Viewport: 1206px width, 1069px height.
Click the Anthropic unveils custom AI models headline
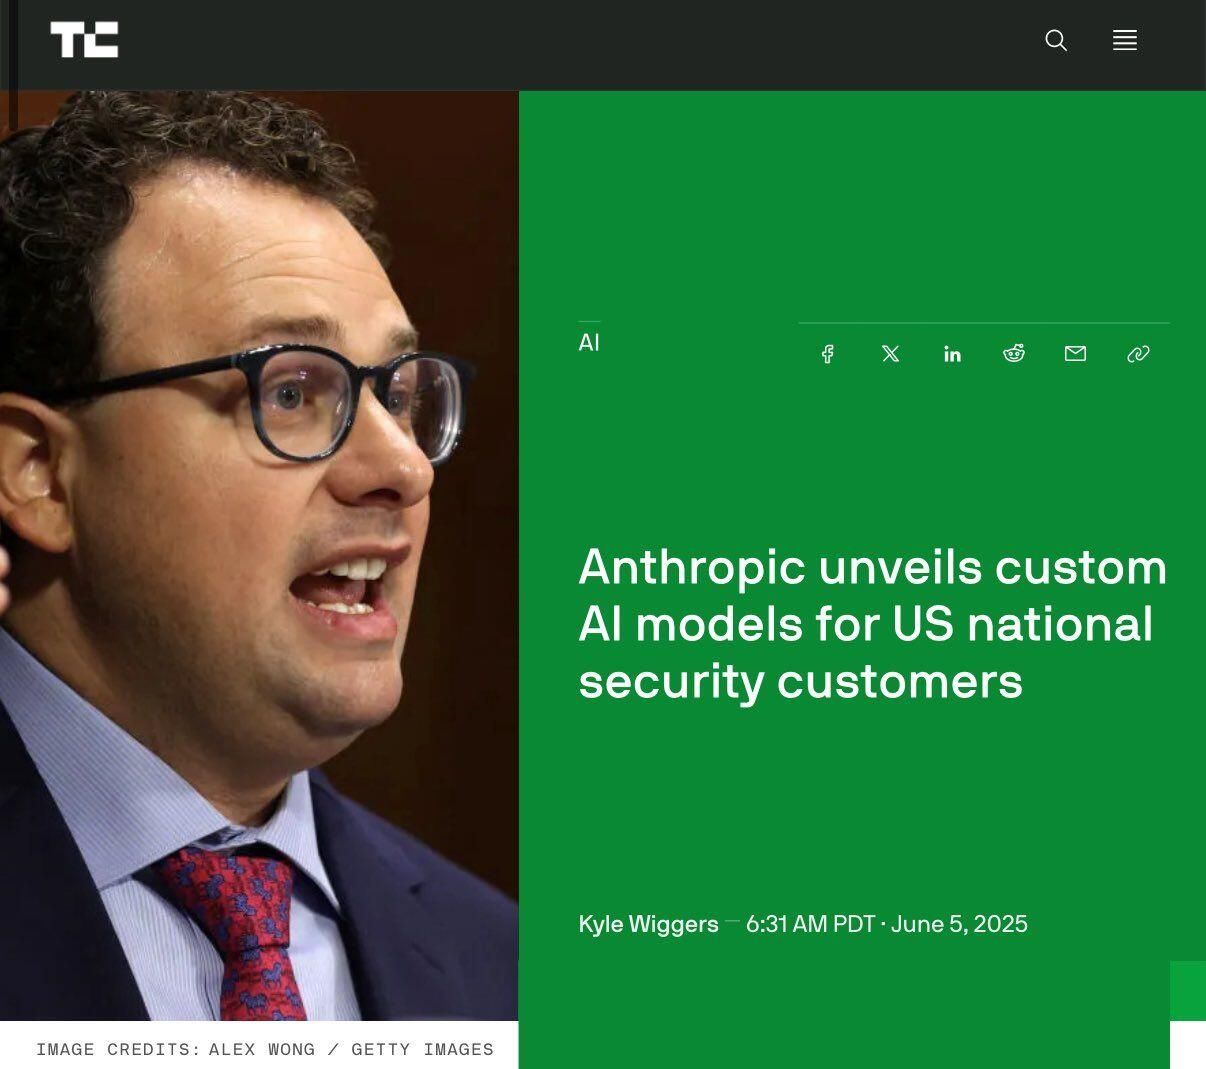click(873, 624)
